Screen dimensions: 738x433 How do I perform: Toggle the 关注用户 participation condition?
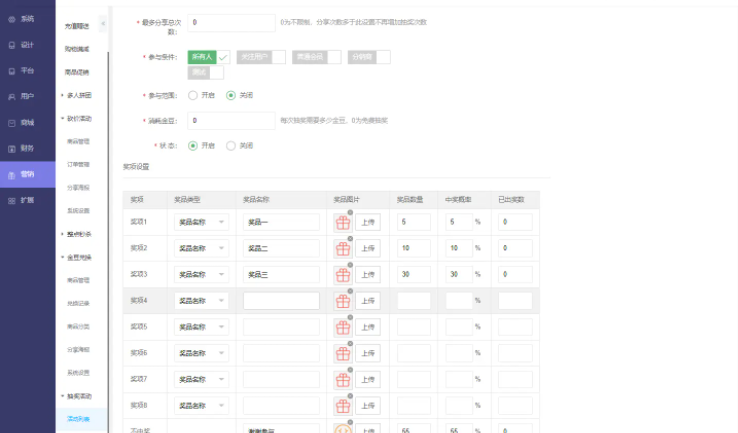point(261,57)
